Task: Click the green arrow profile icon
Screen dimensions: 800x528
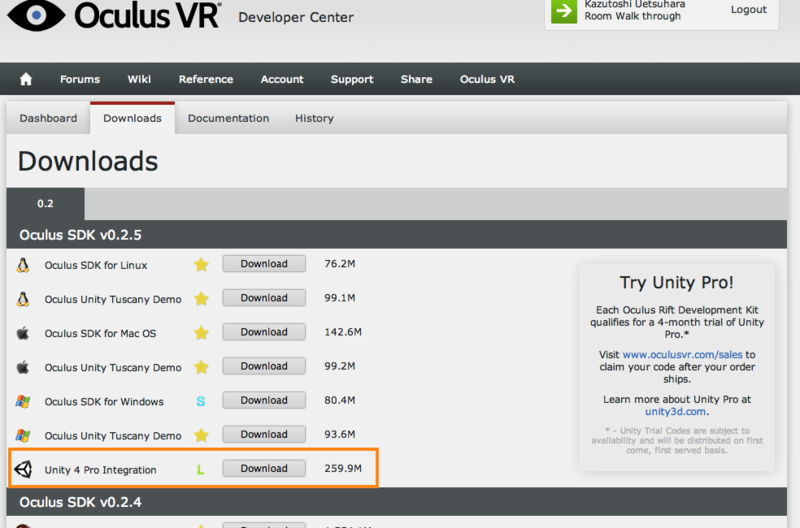Action: [564, 11]
